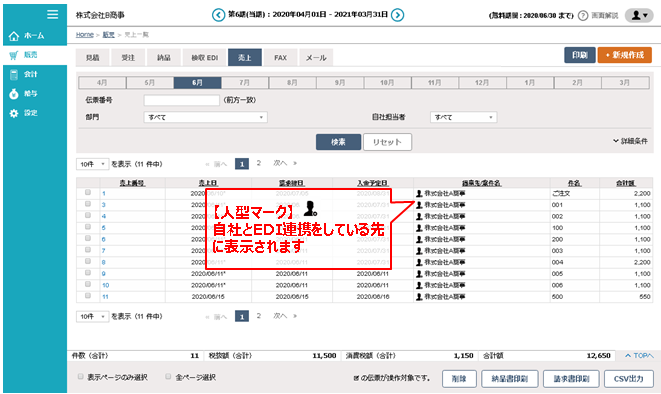Tick checkbox for sales number 6
The image size is (661, 394).
pos(88,238)
